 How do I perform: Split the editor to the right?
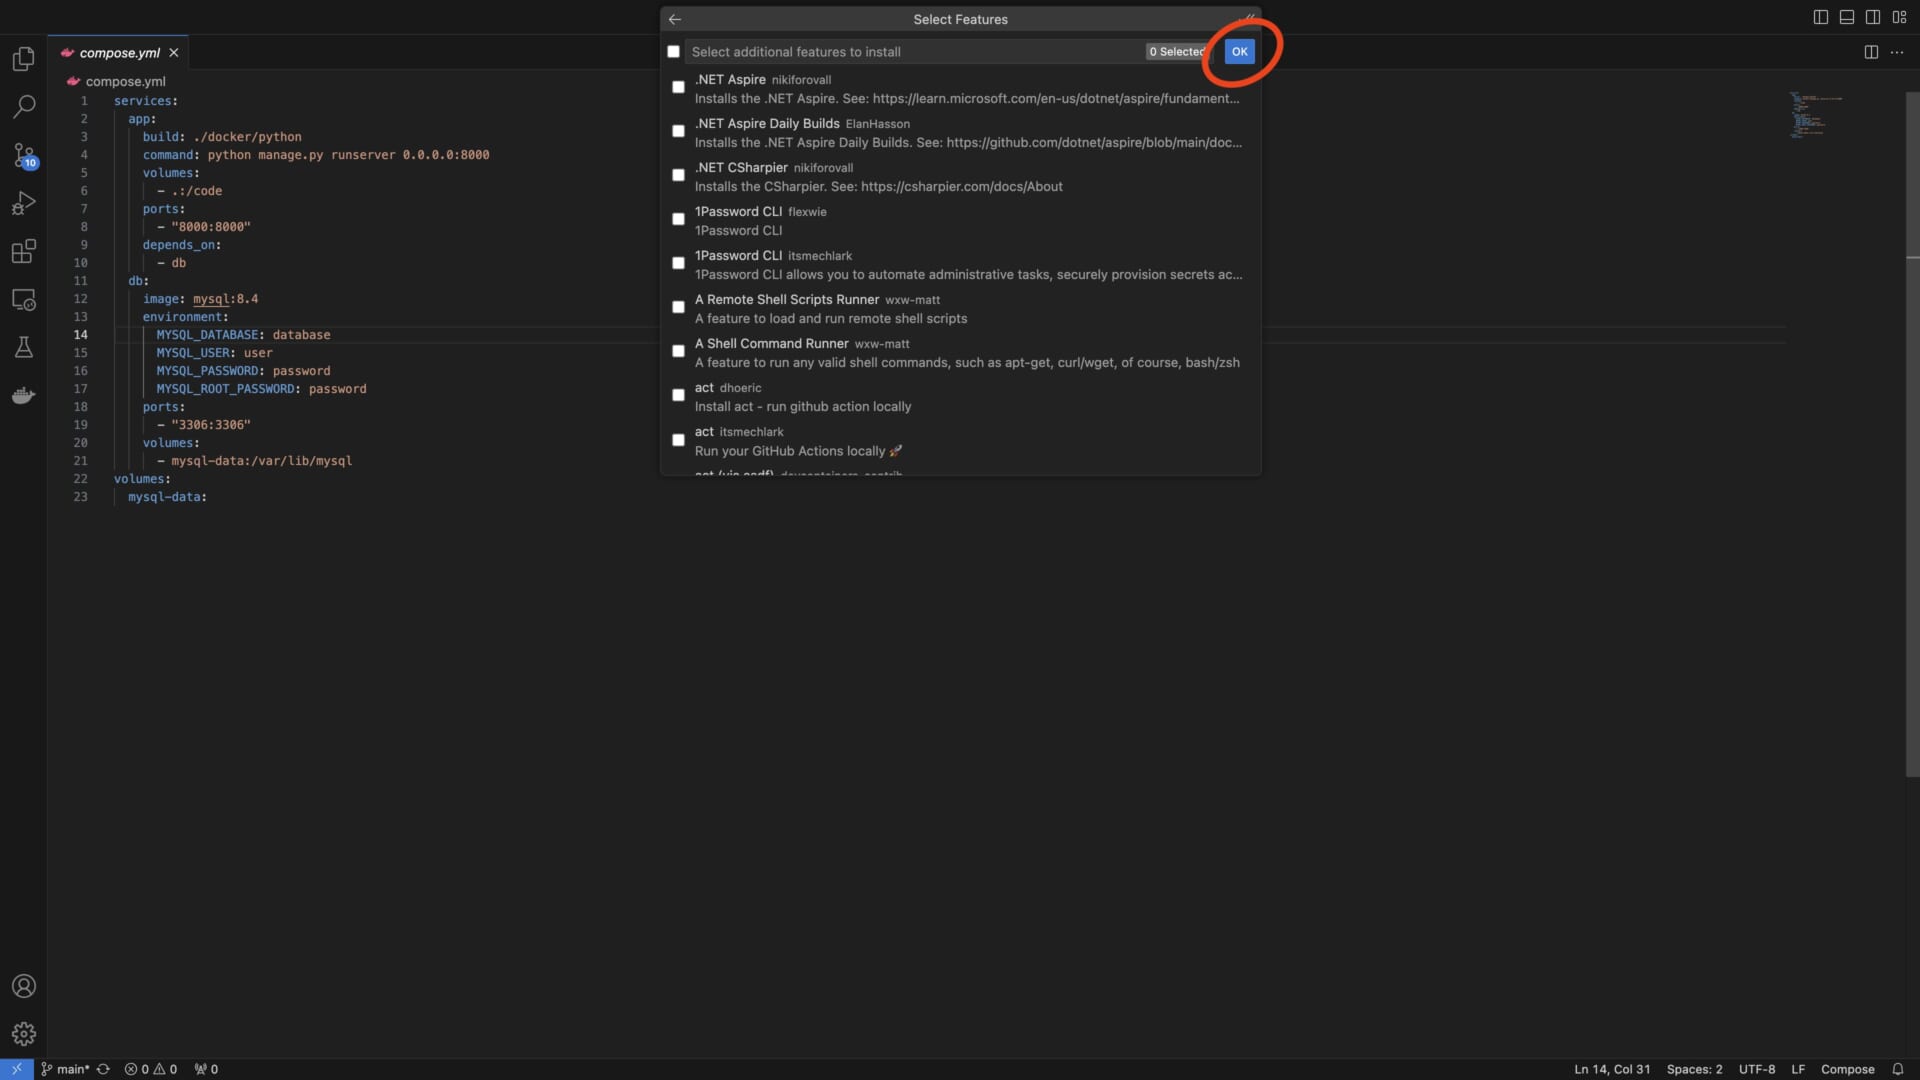[x=1871, y=52]
